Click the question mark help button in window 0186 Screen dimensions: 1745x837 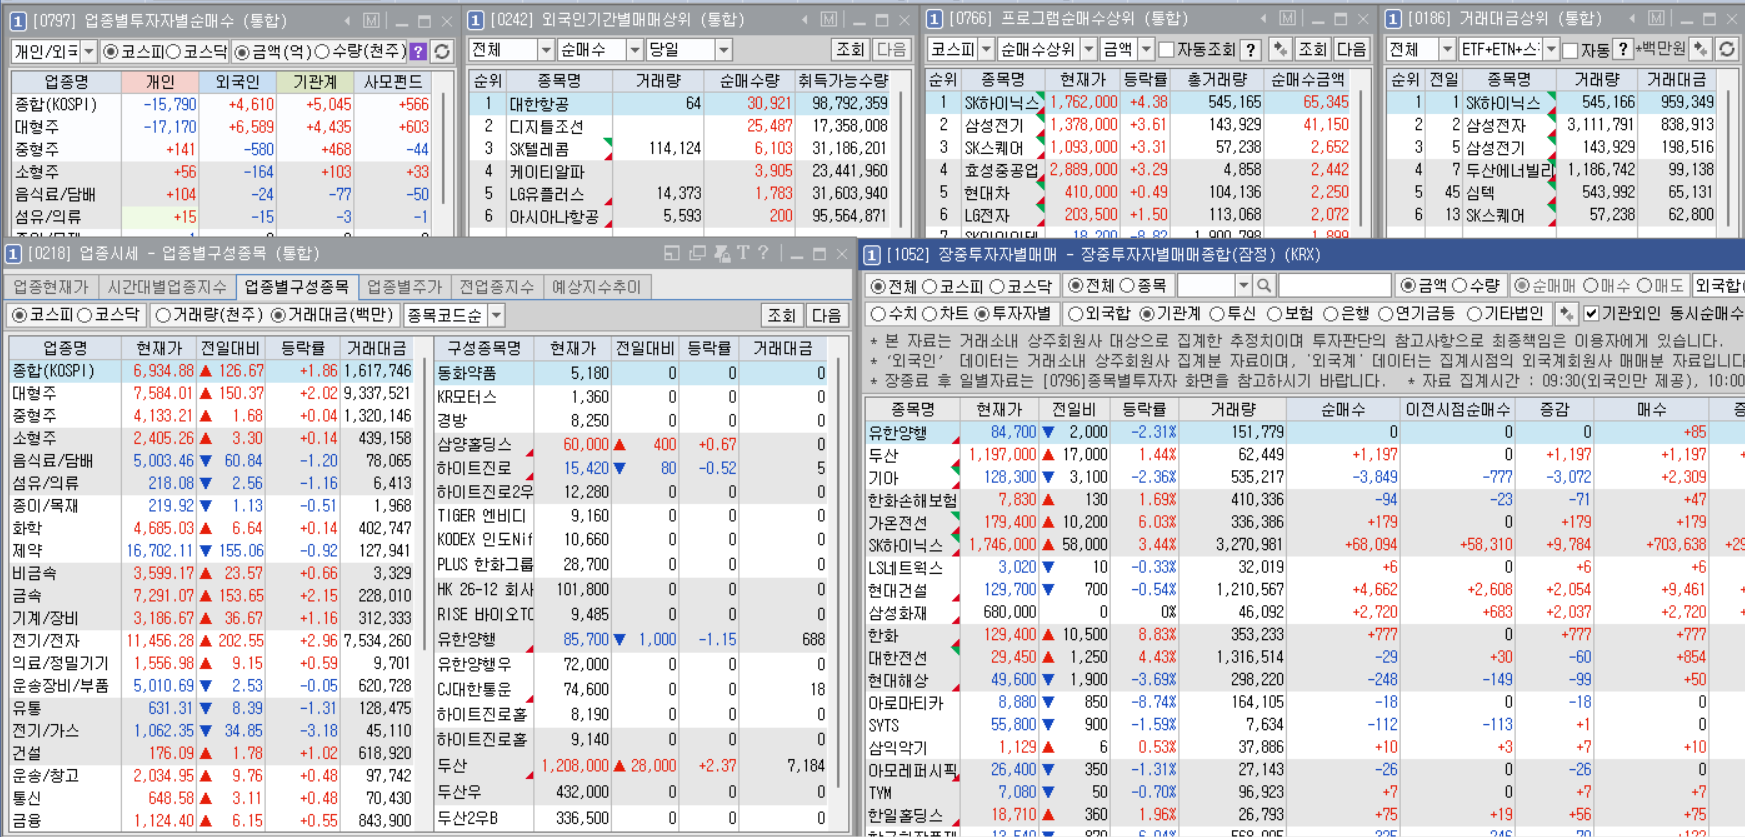1623,49
